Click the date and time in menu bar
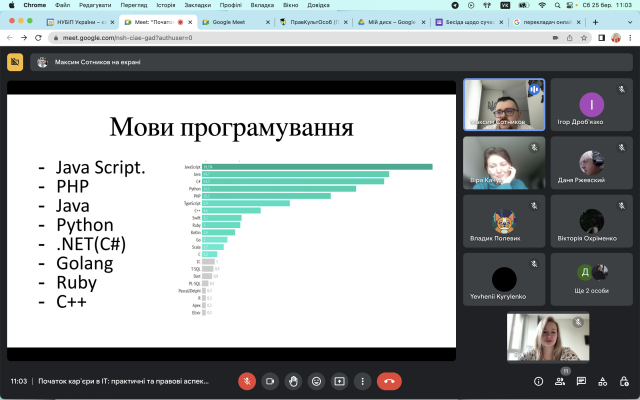The image size is (640, 400). [x=607, y=5]
